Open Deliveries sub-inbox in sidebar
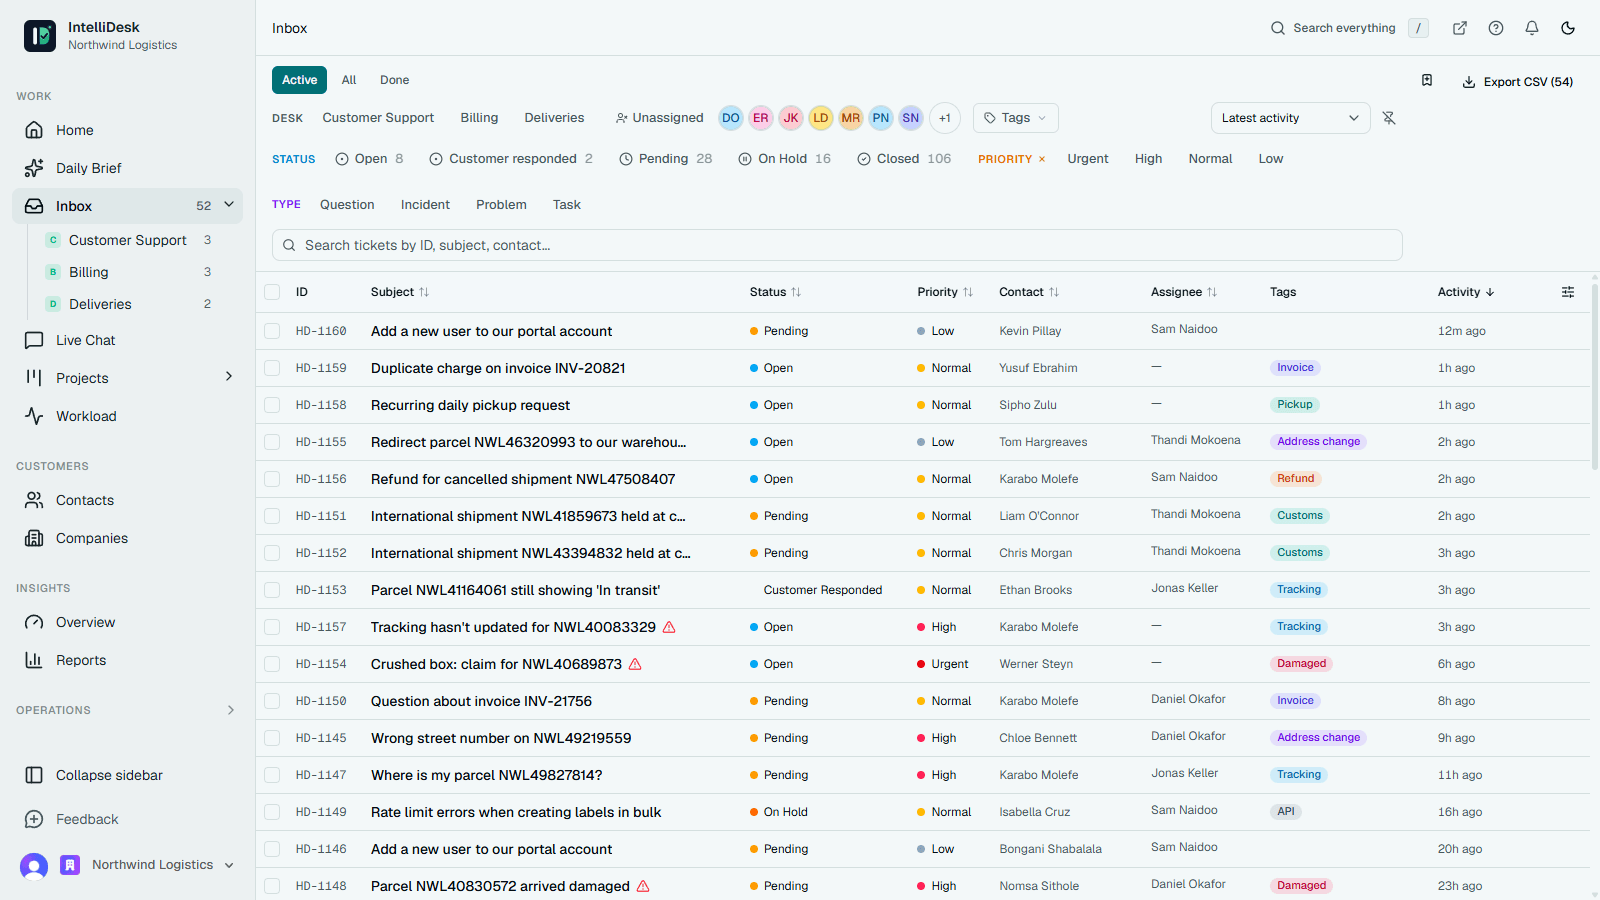 click(130, 304)
